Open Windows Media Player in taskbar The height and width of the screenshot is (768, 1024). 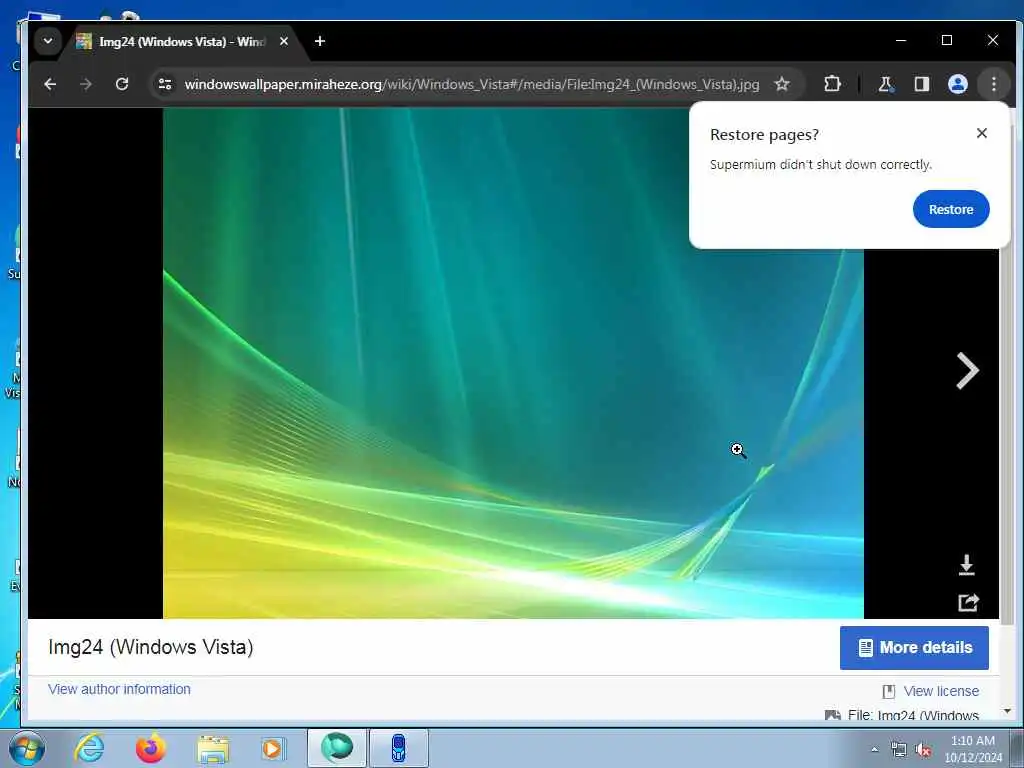pos(273,748)
